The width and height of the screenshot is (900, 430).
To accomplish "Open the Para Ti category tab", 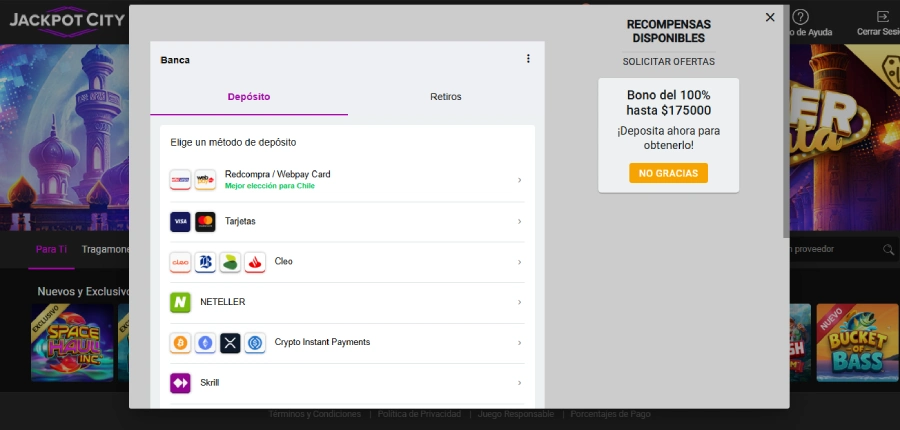I will pyautogui.click(x=51, y=249).
